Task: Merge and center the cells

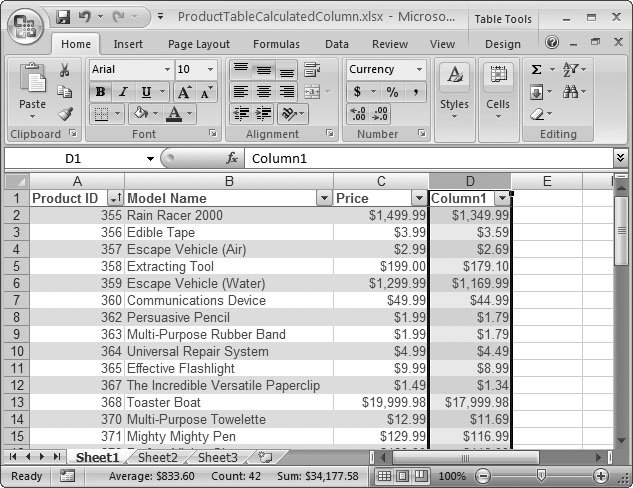Action: tap(312, 92)
